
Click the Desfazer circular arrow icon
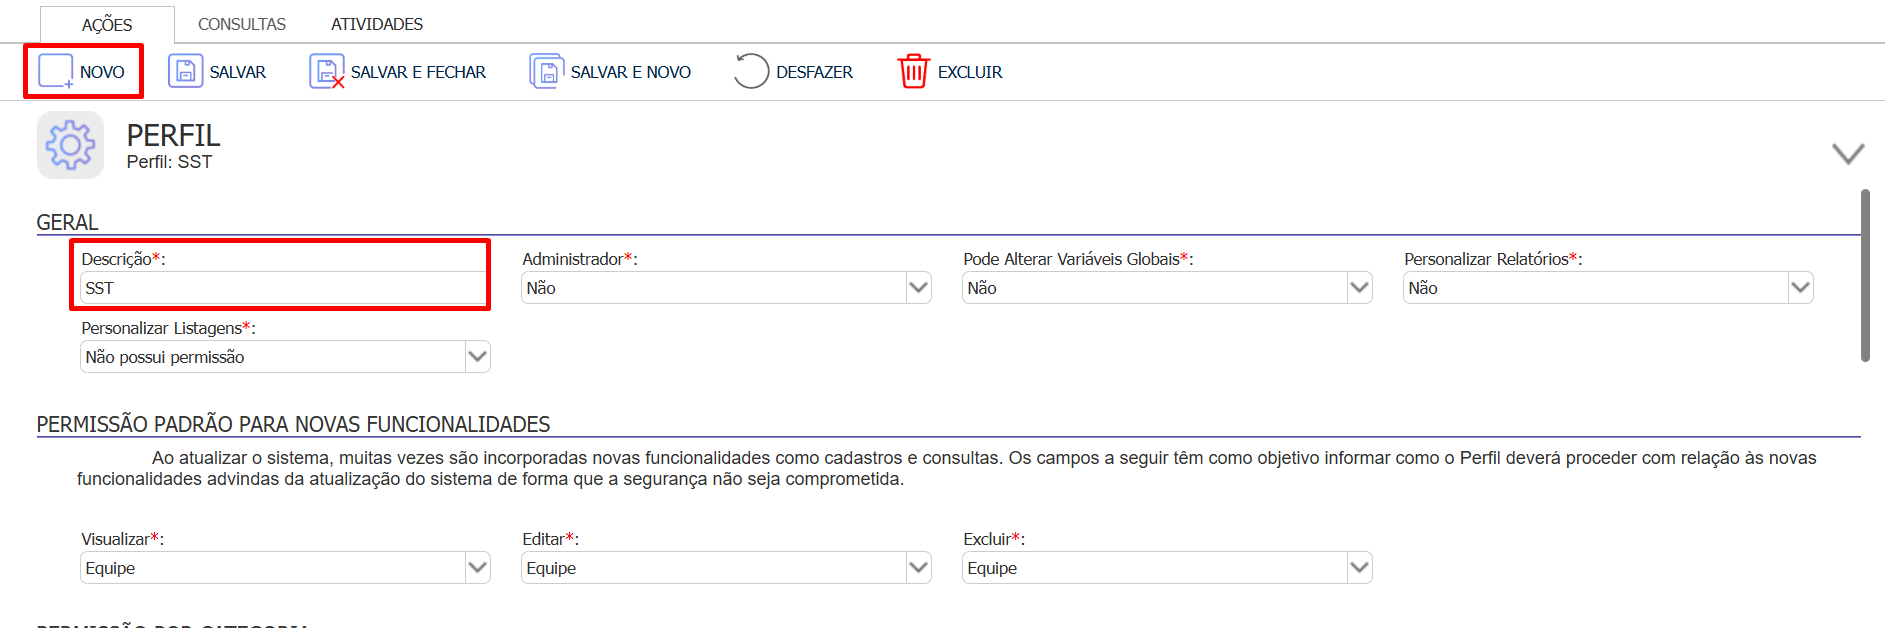[751, 72]
